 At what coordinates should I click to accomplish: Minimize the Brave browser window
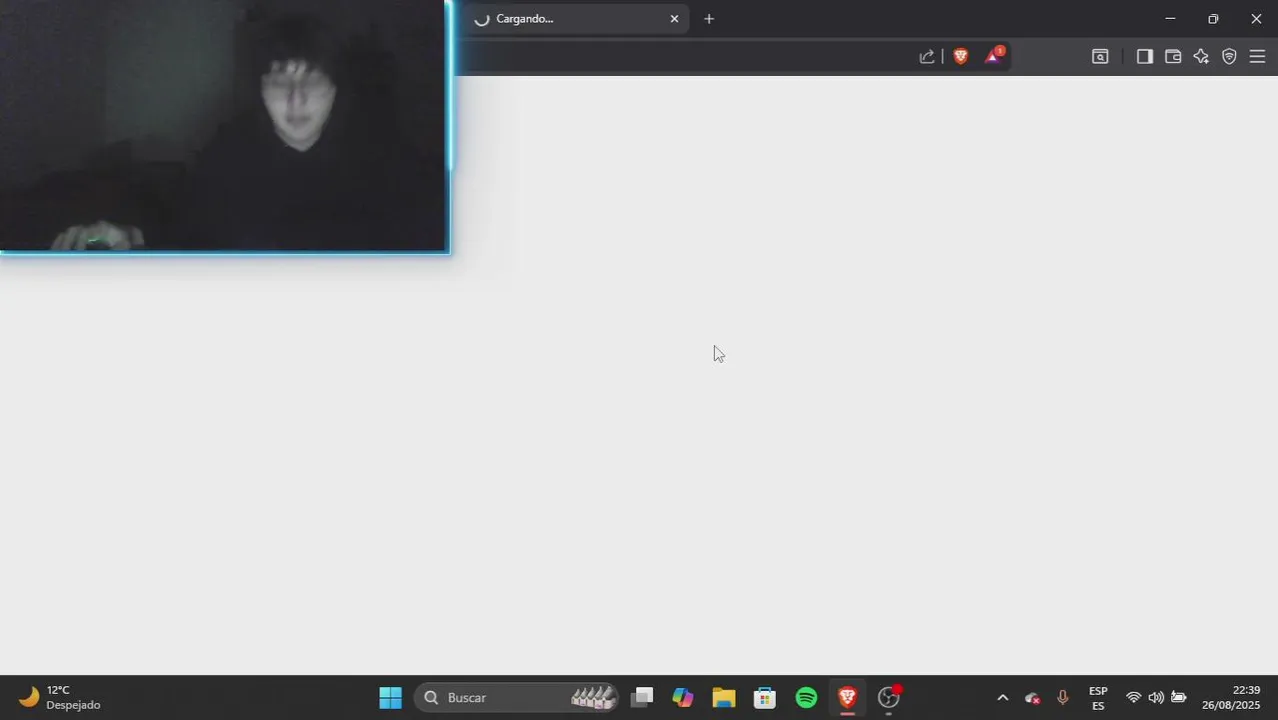tap(1170, 19)
